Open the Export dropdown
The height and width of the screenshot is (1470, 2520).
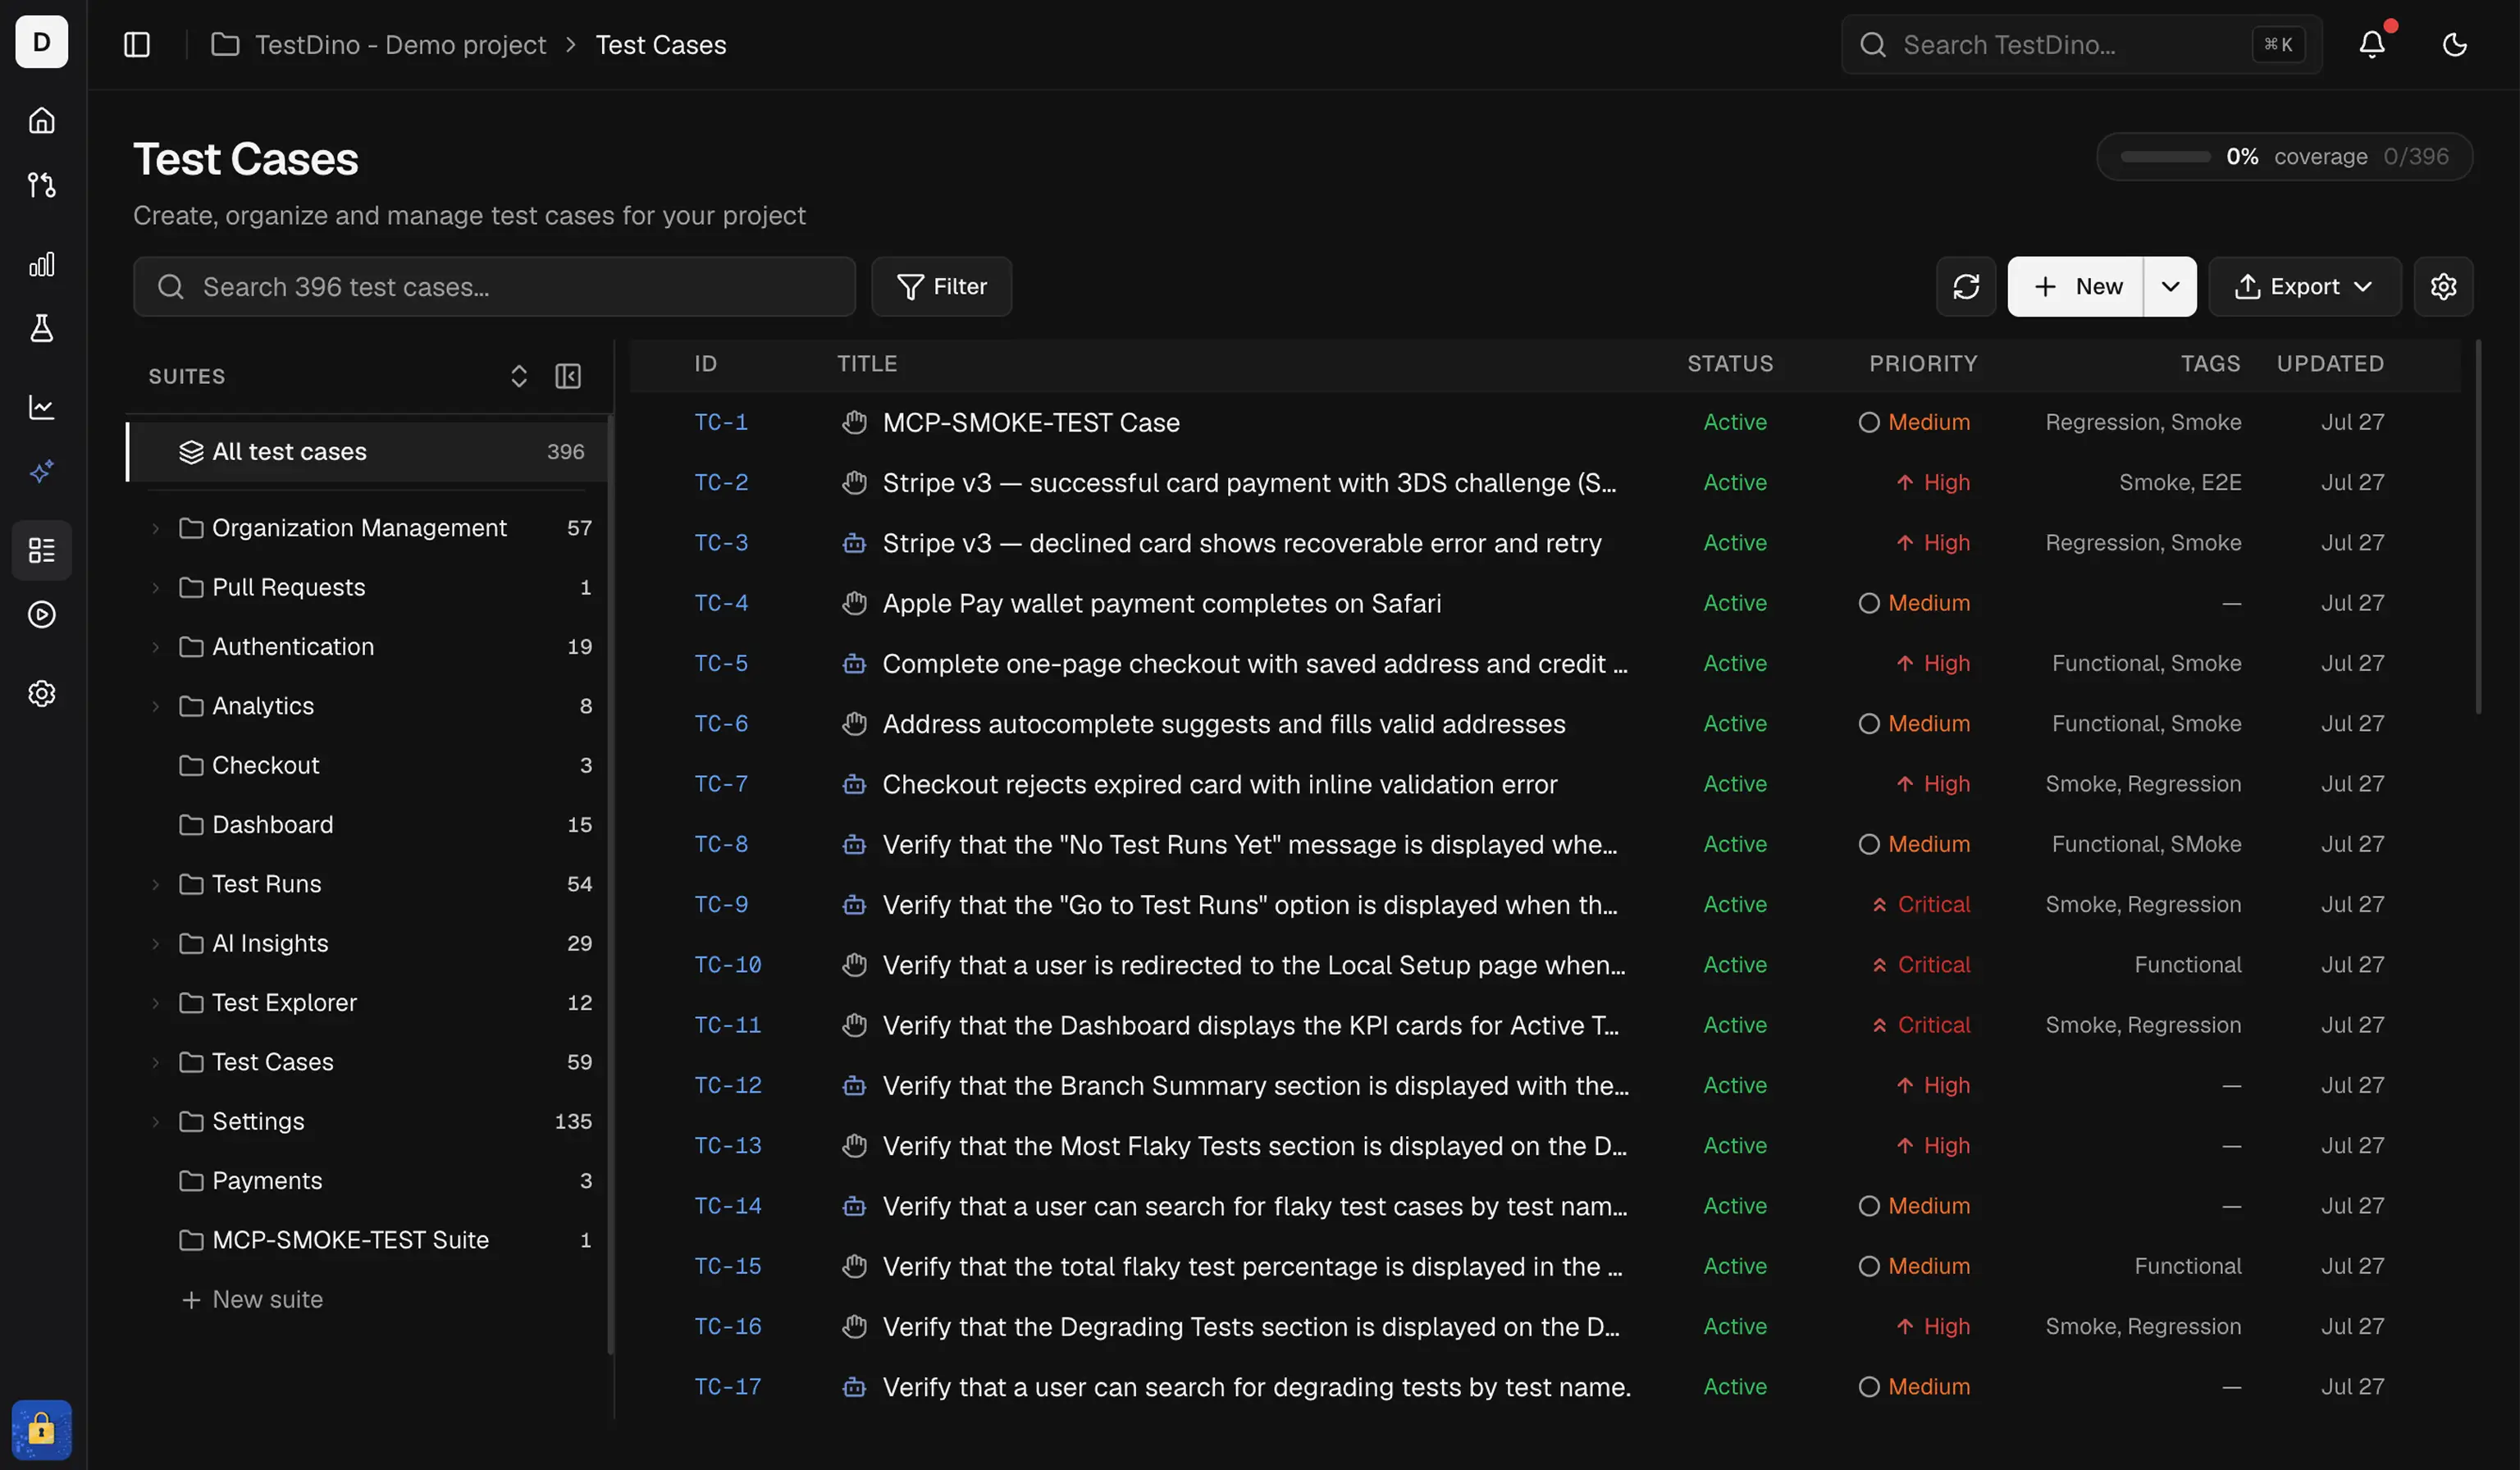[2304, 287]
